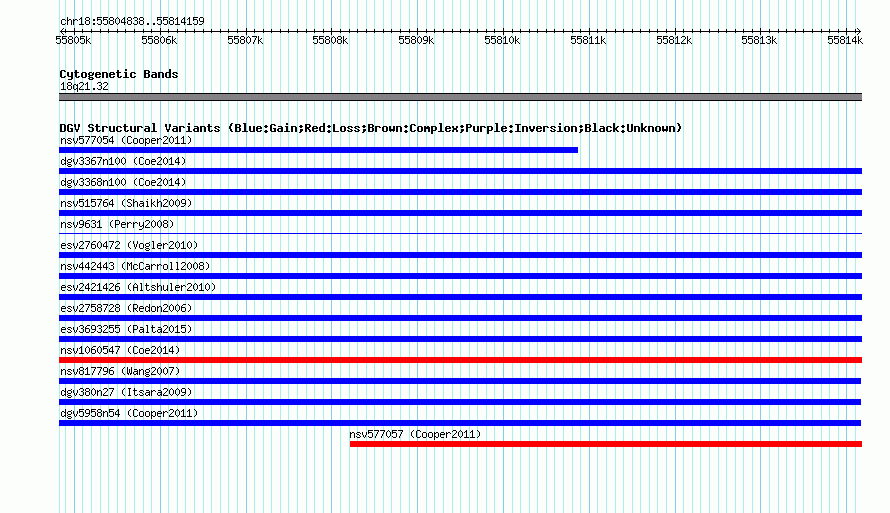This screenshot has height=513, width=890.
Task: Click the dgv3368n100 blue gain bar
Action: pos(460,192)
